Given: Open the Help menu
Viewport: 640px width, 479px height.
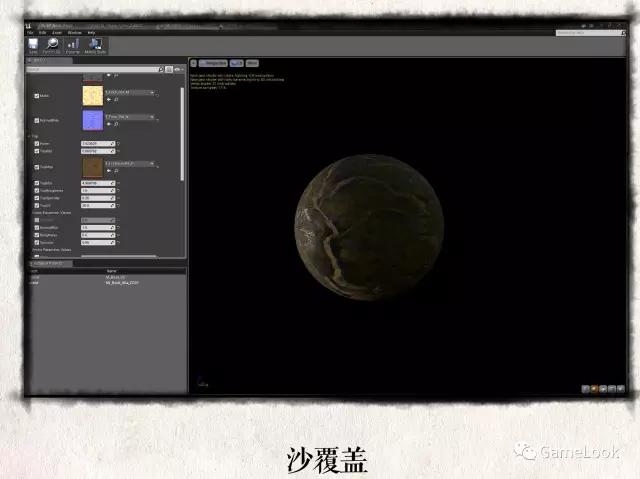Looking at the screenshot, I should click(91, 33).
